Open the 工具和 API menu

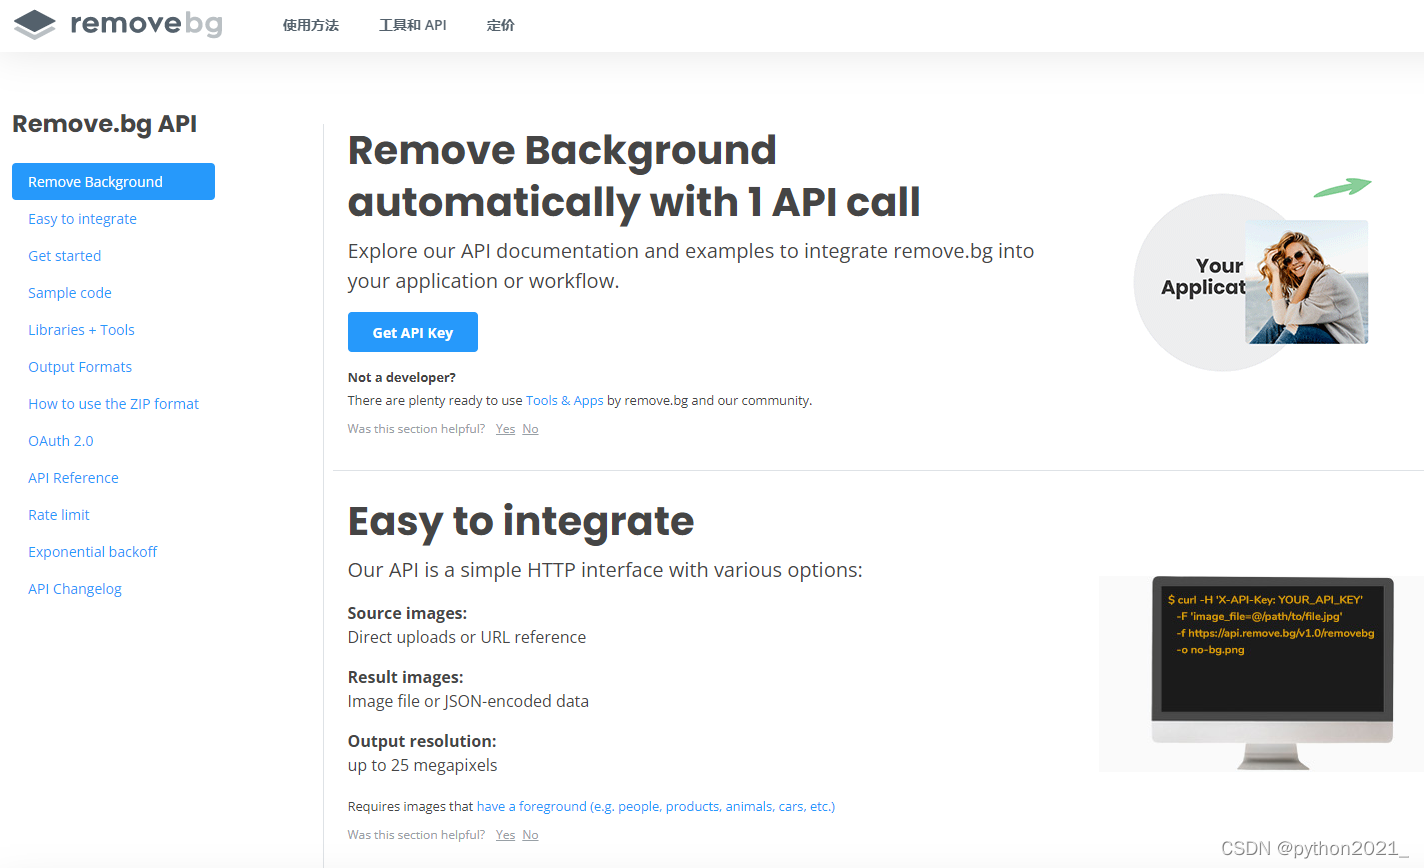tap(413, 25)
